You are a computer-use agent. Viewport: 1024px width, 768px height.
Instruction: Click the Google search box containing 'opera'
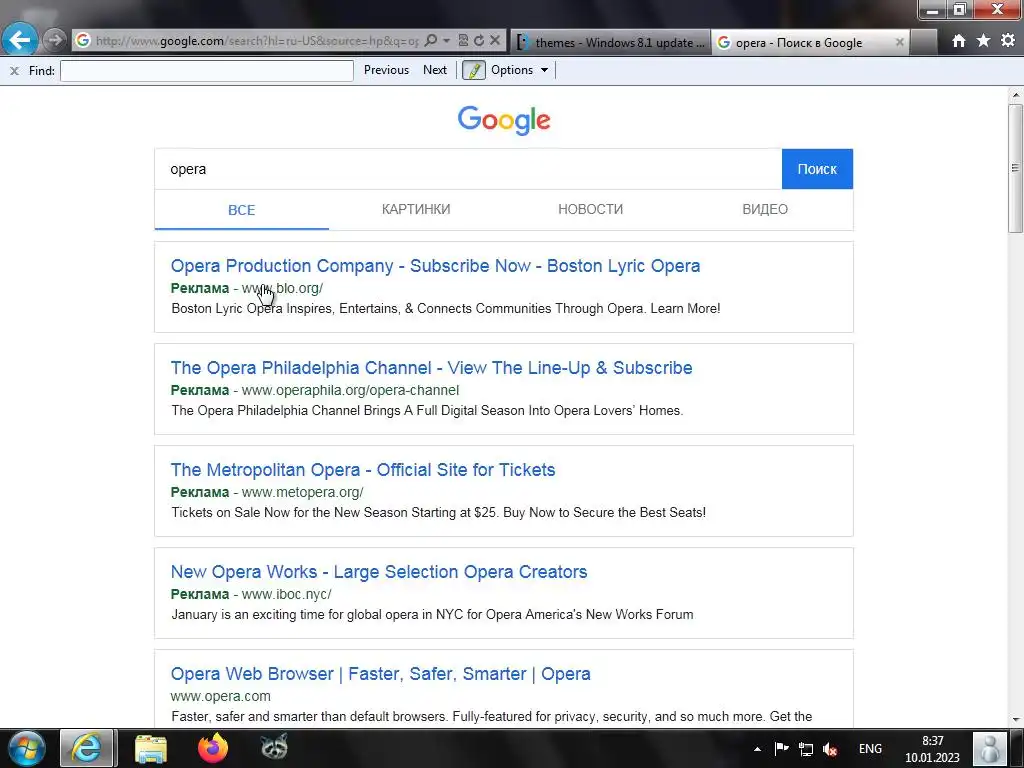tap(468, 169)
